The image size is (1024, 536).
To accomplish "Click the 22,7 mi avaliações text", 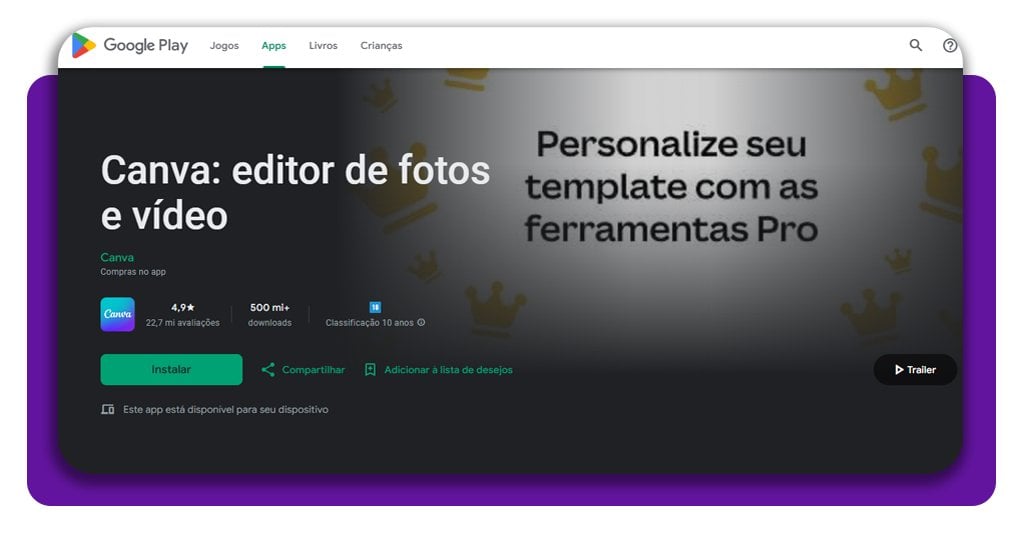I will 183,323.
